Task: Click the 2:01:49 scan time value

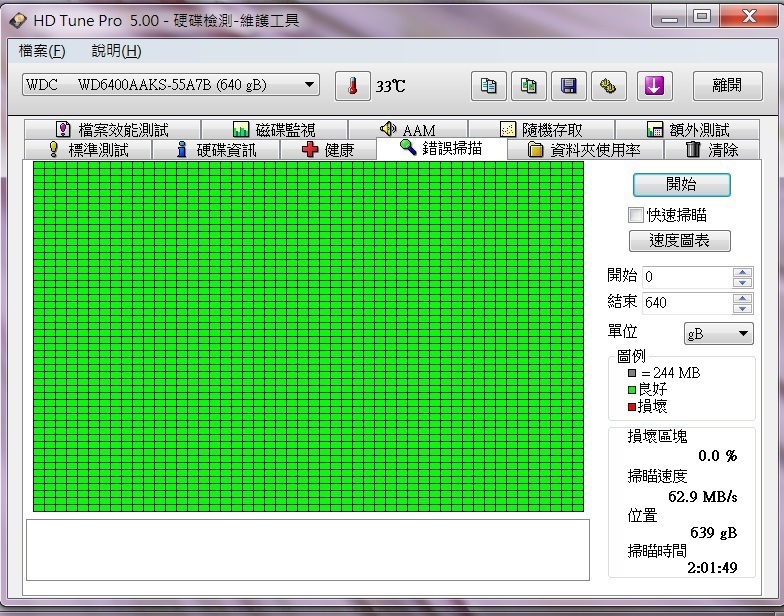Action: (x=712, y=568)
